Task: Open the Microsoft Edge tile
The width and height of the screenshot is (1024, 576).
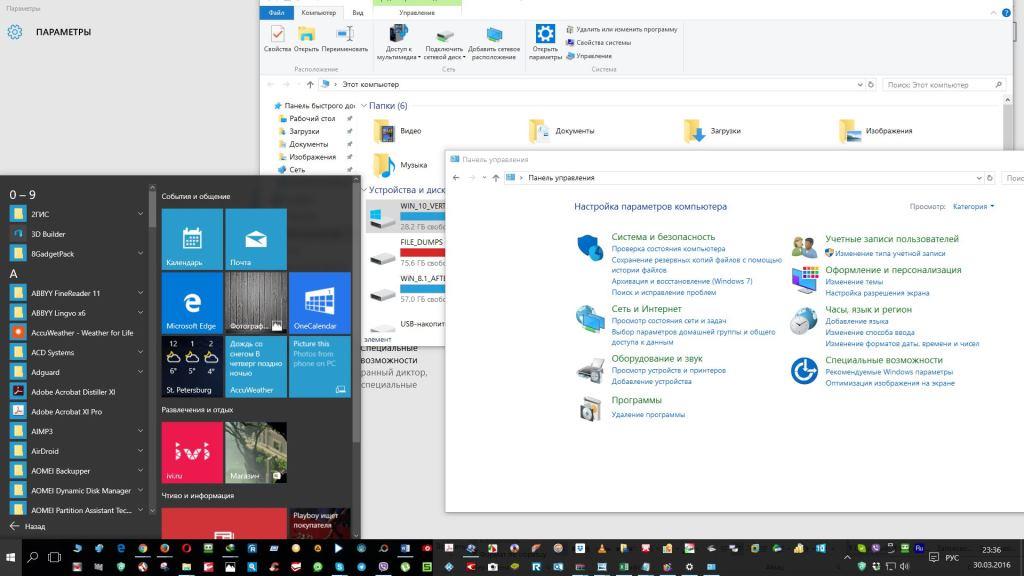Action: click(191, 302)
